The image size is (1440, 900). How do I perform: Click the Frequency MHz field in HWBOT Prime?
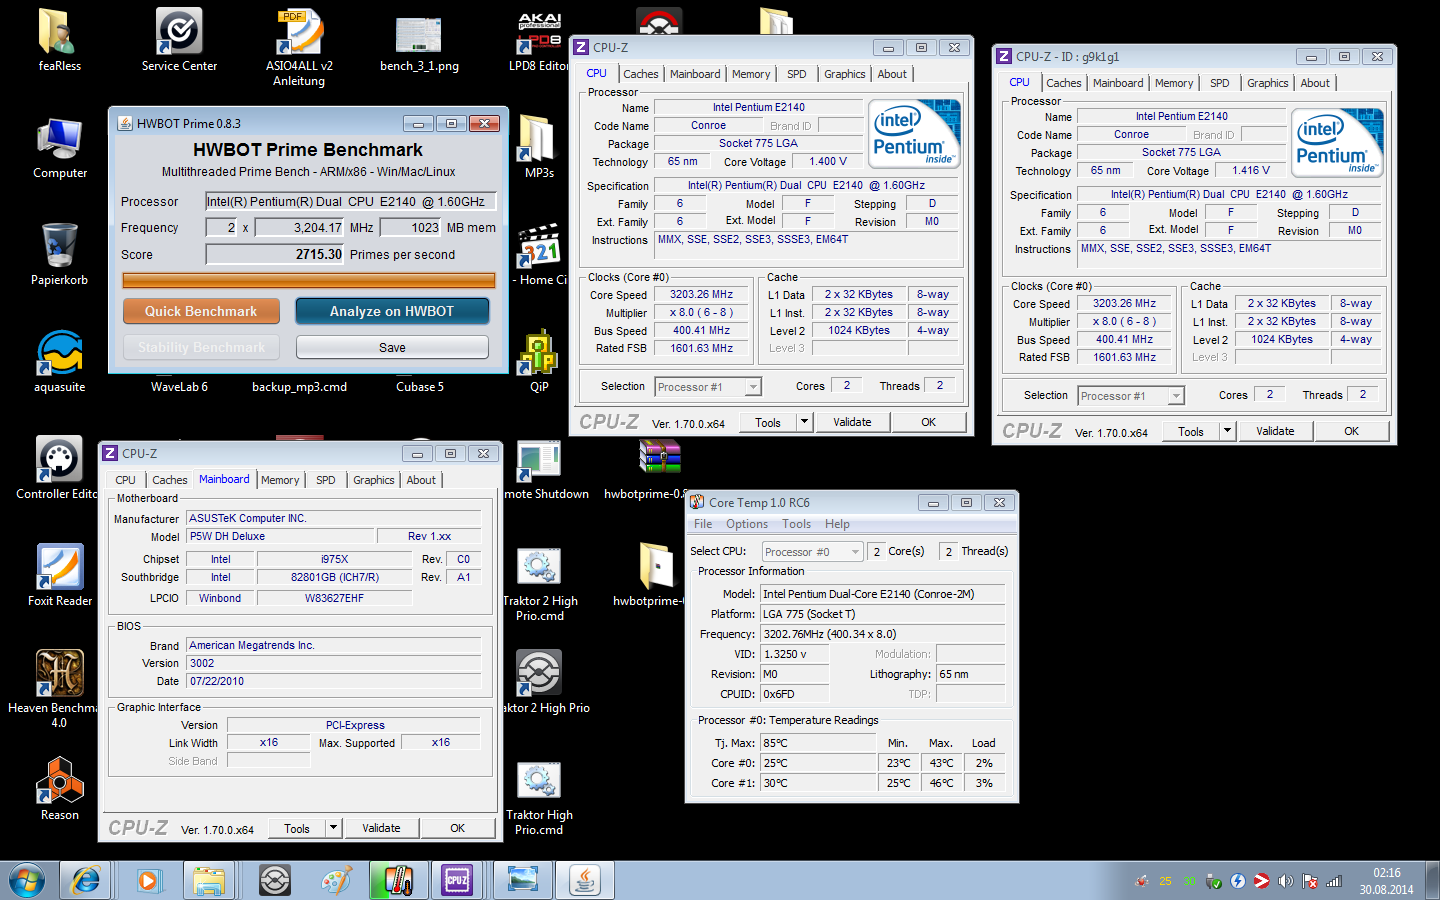(300, 227)
